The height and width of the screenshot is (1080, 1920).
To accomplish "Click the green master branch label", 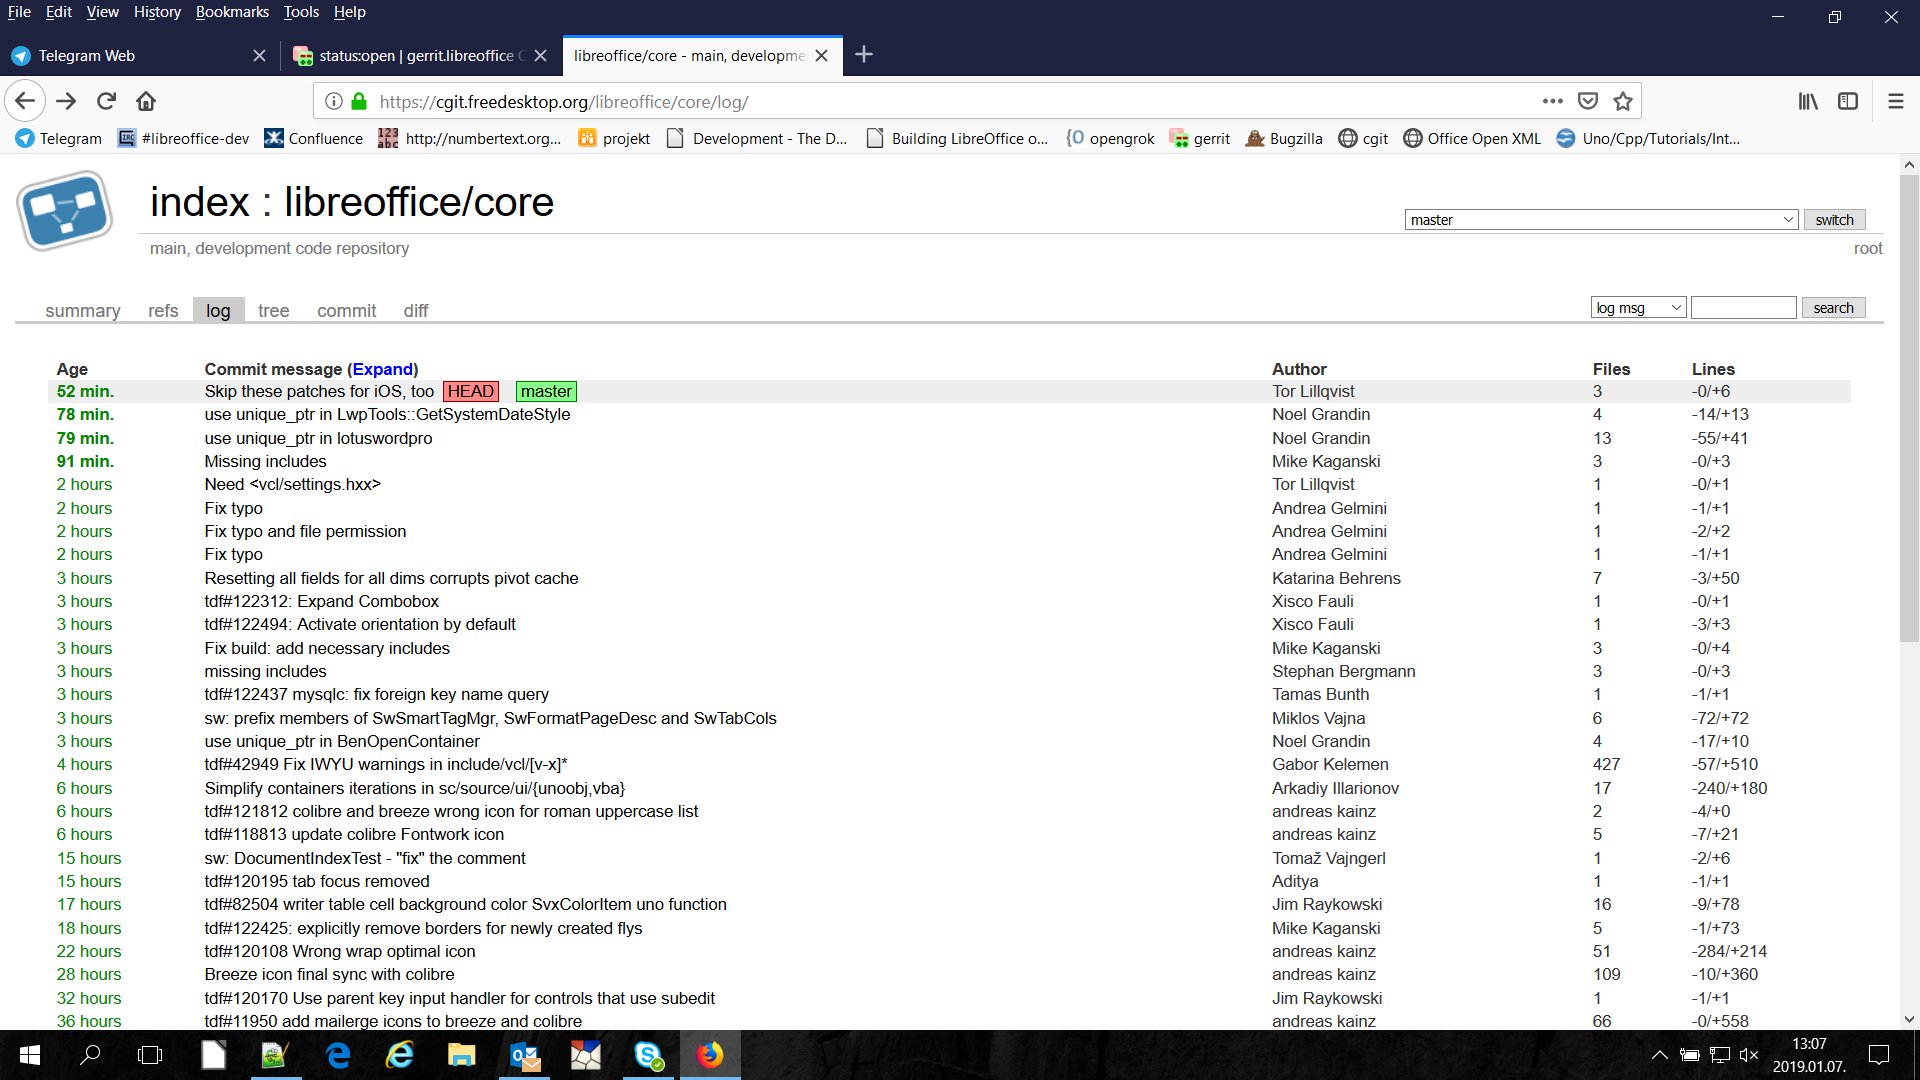I will tap(546, 392).
